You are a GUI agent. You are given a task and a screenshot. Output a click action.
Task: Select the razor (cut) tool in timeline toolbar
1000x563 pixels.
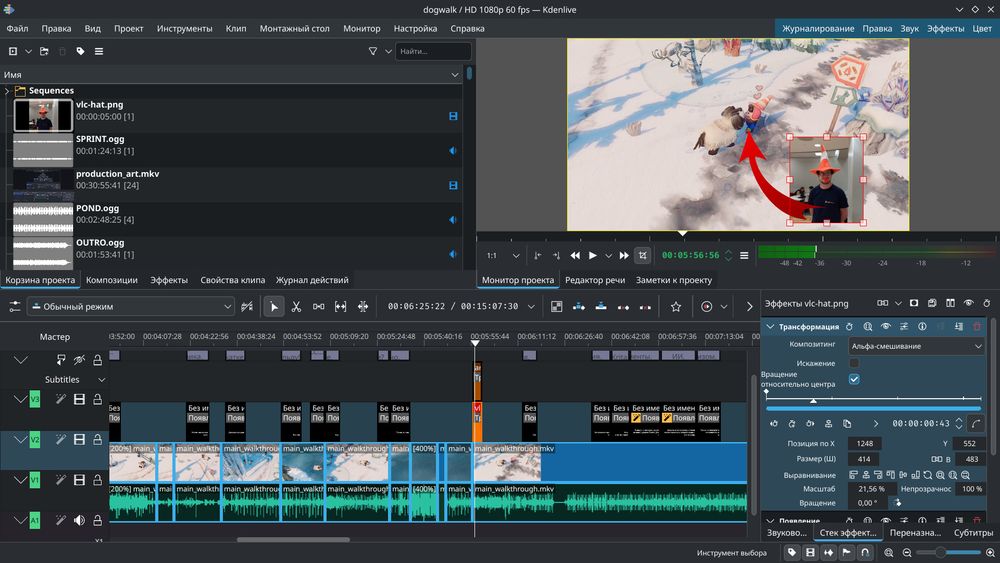(296, 307)
